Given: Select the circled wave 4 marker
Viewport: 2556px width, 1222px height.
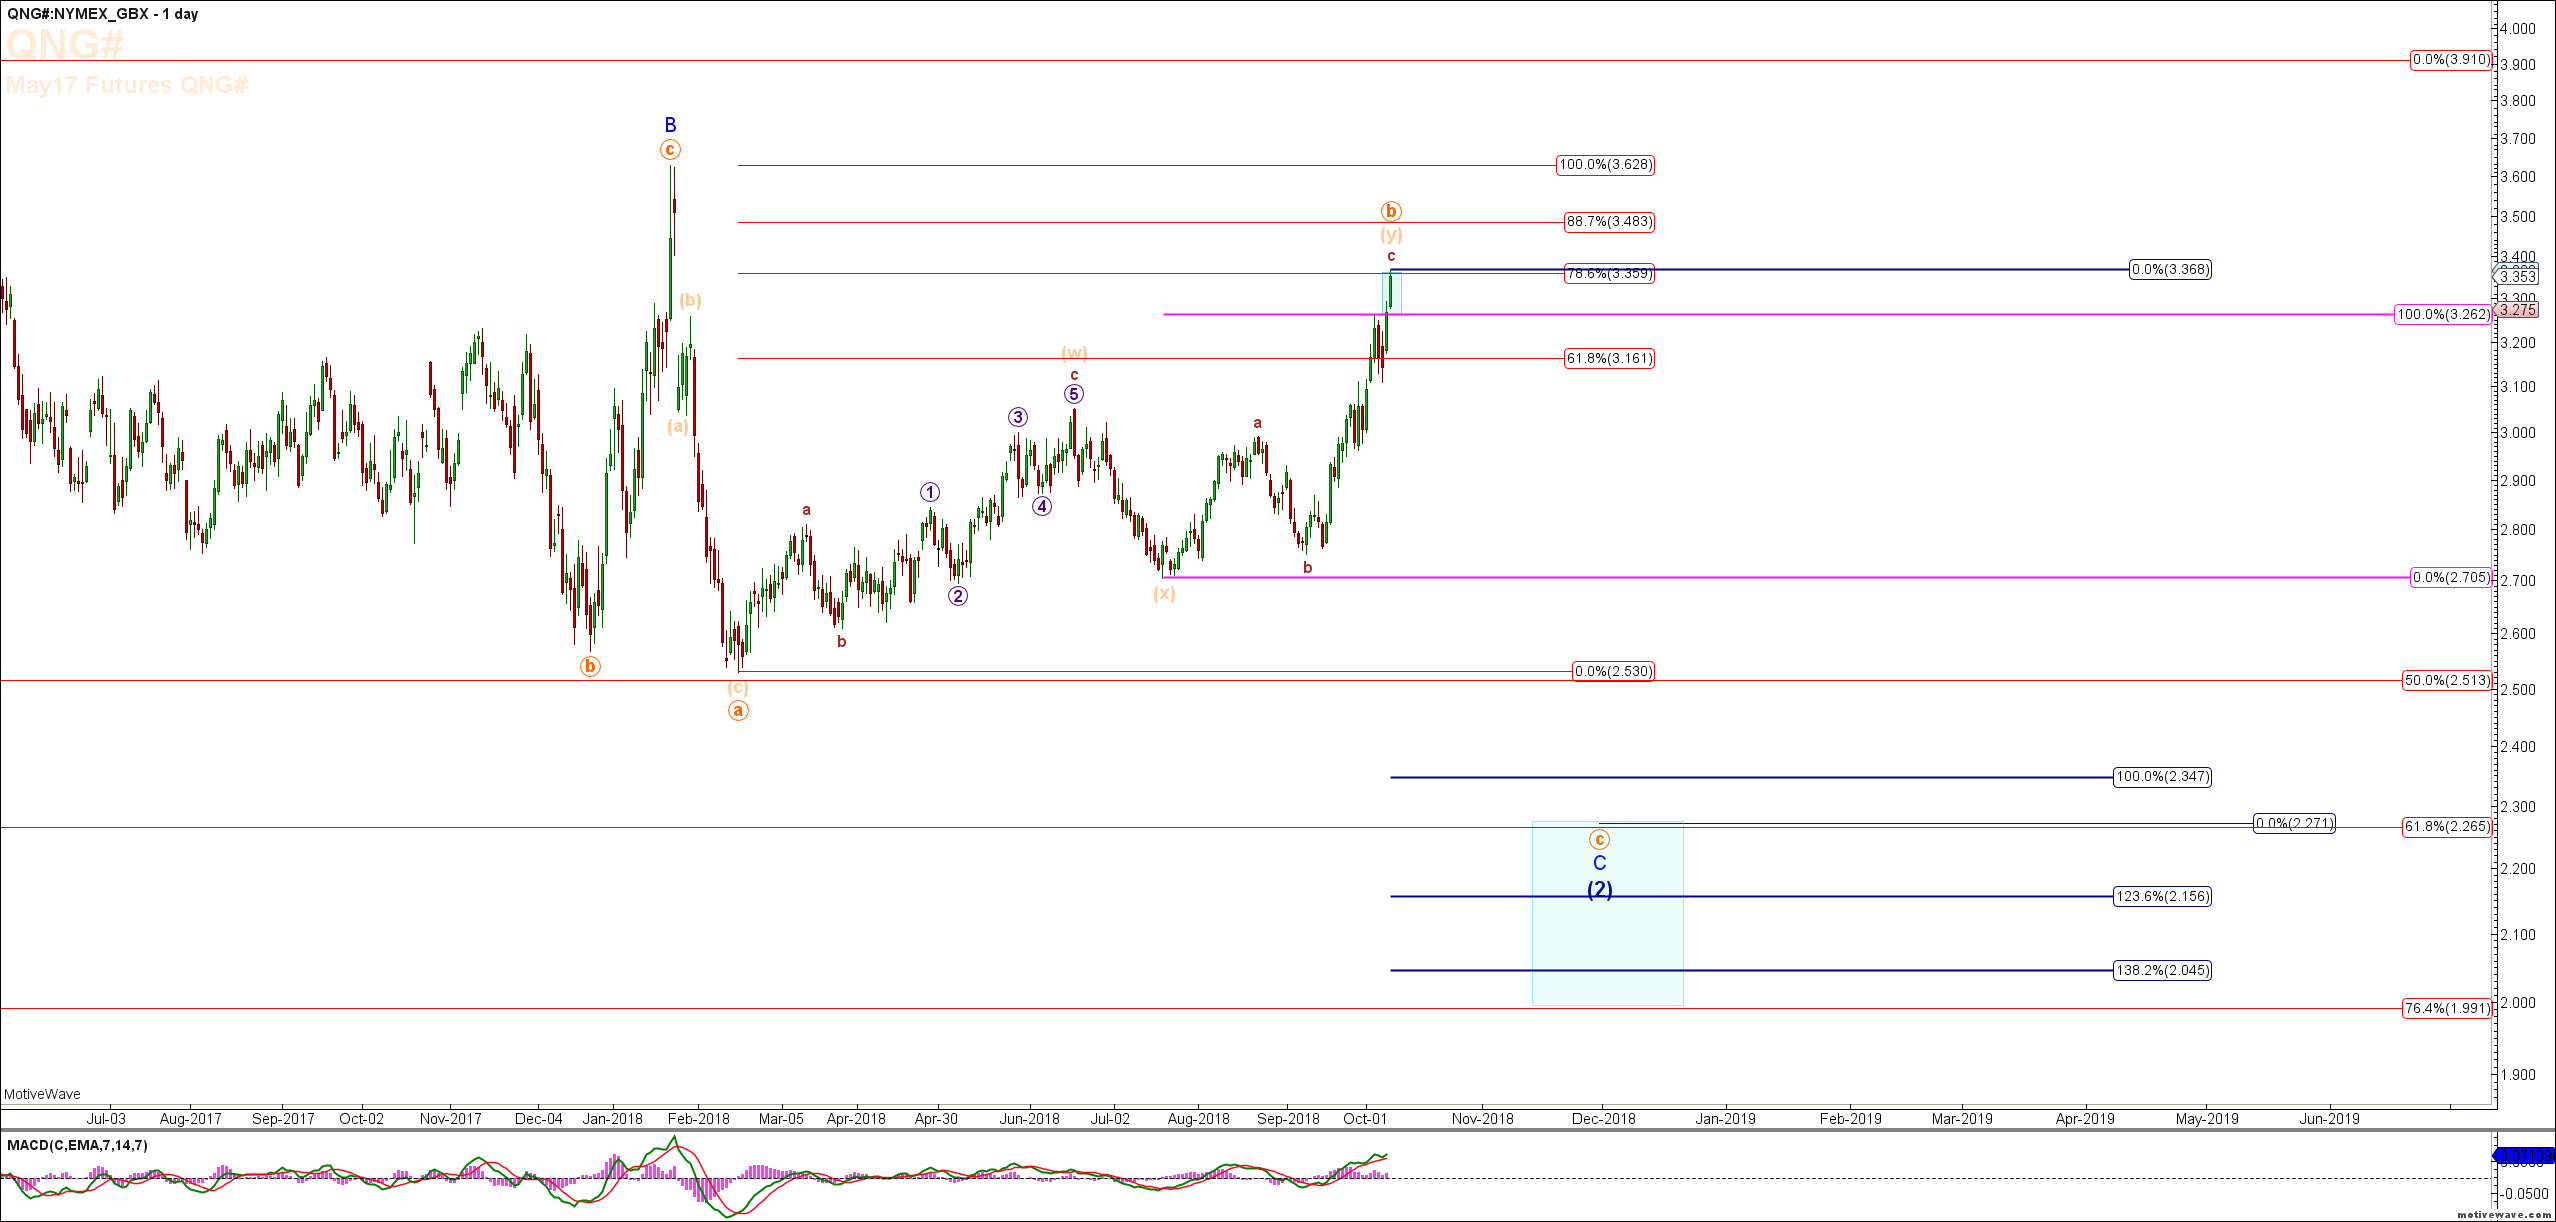Looking at the screenshot, I should click(x=1042, y=506).
